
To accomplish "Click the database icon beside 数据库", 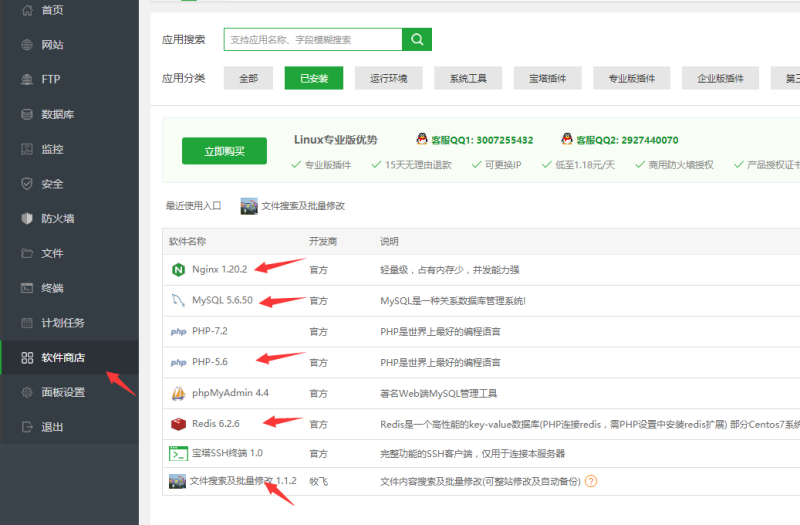I will tap(27, 114).
